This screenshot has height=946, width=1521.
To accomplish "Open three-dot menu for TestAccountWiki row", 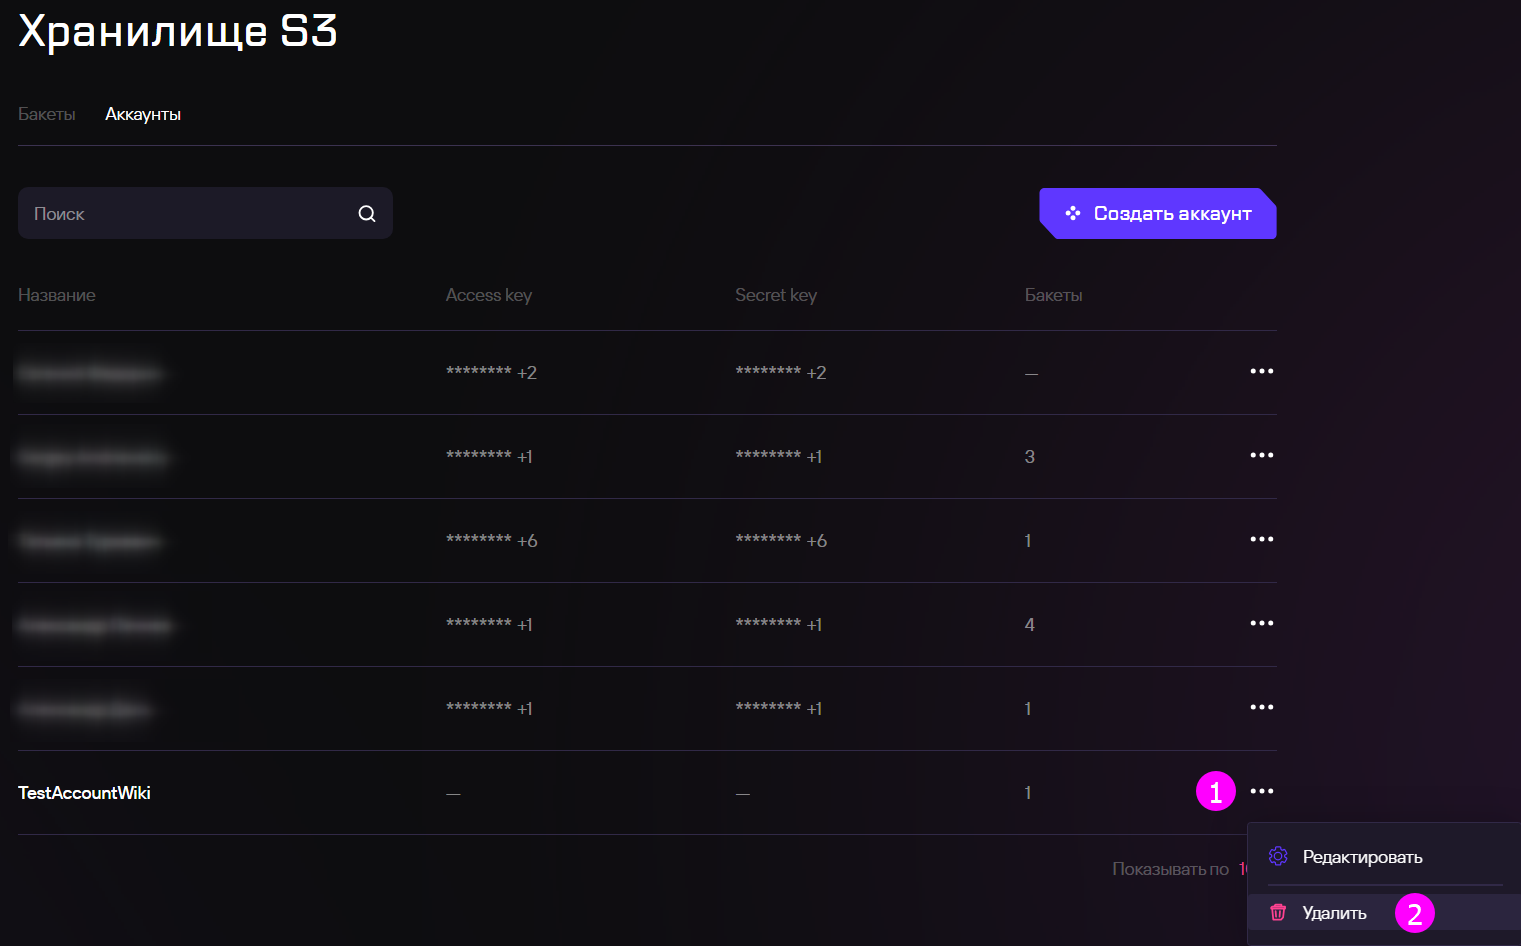I will click(x=1262, y=791).
